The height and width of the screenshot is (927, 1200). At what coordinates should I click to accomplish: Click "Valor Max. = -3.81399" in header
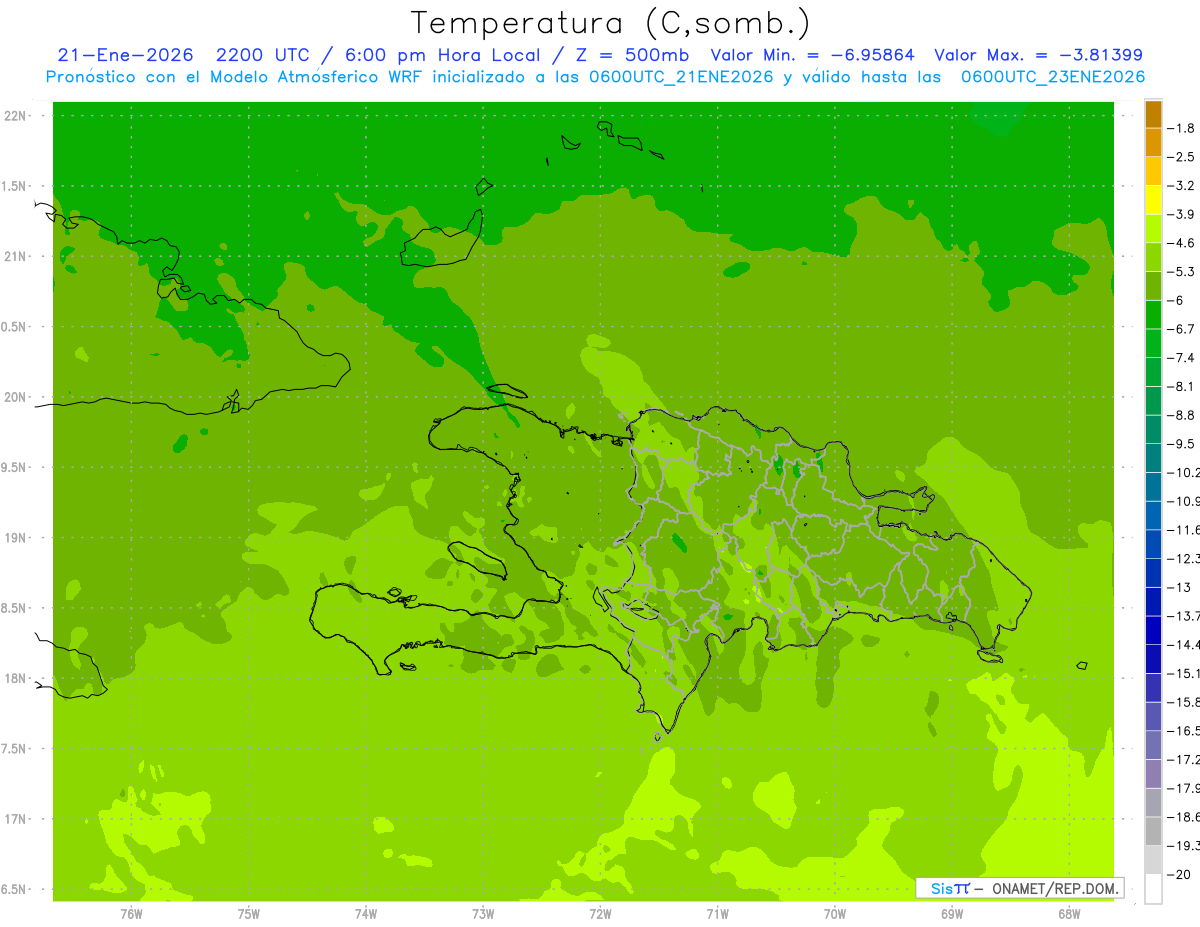(x=1038, y=55)
